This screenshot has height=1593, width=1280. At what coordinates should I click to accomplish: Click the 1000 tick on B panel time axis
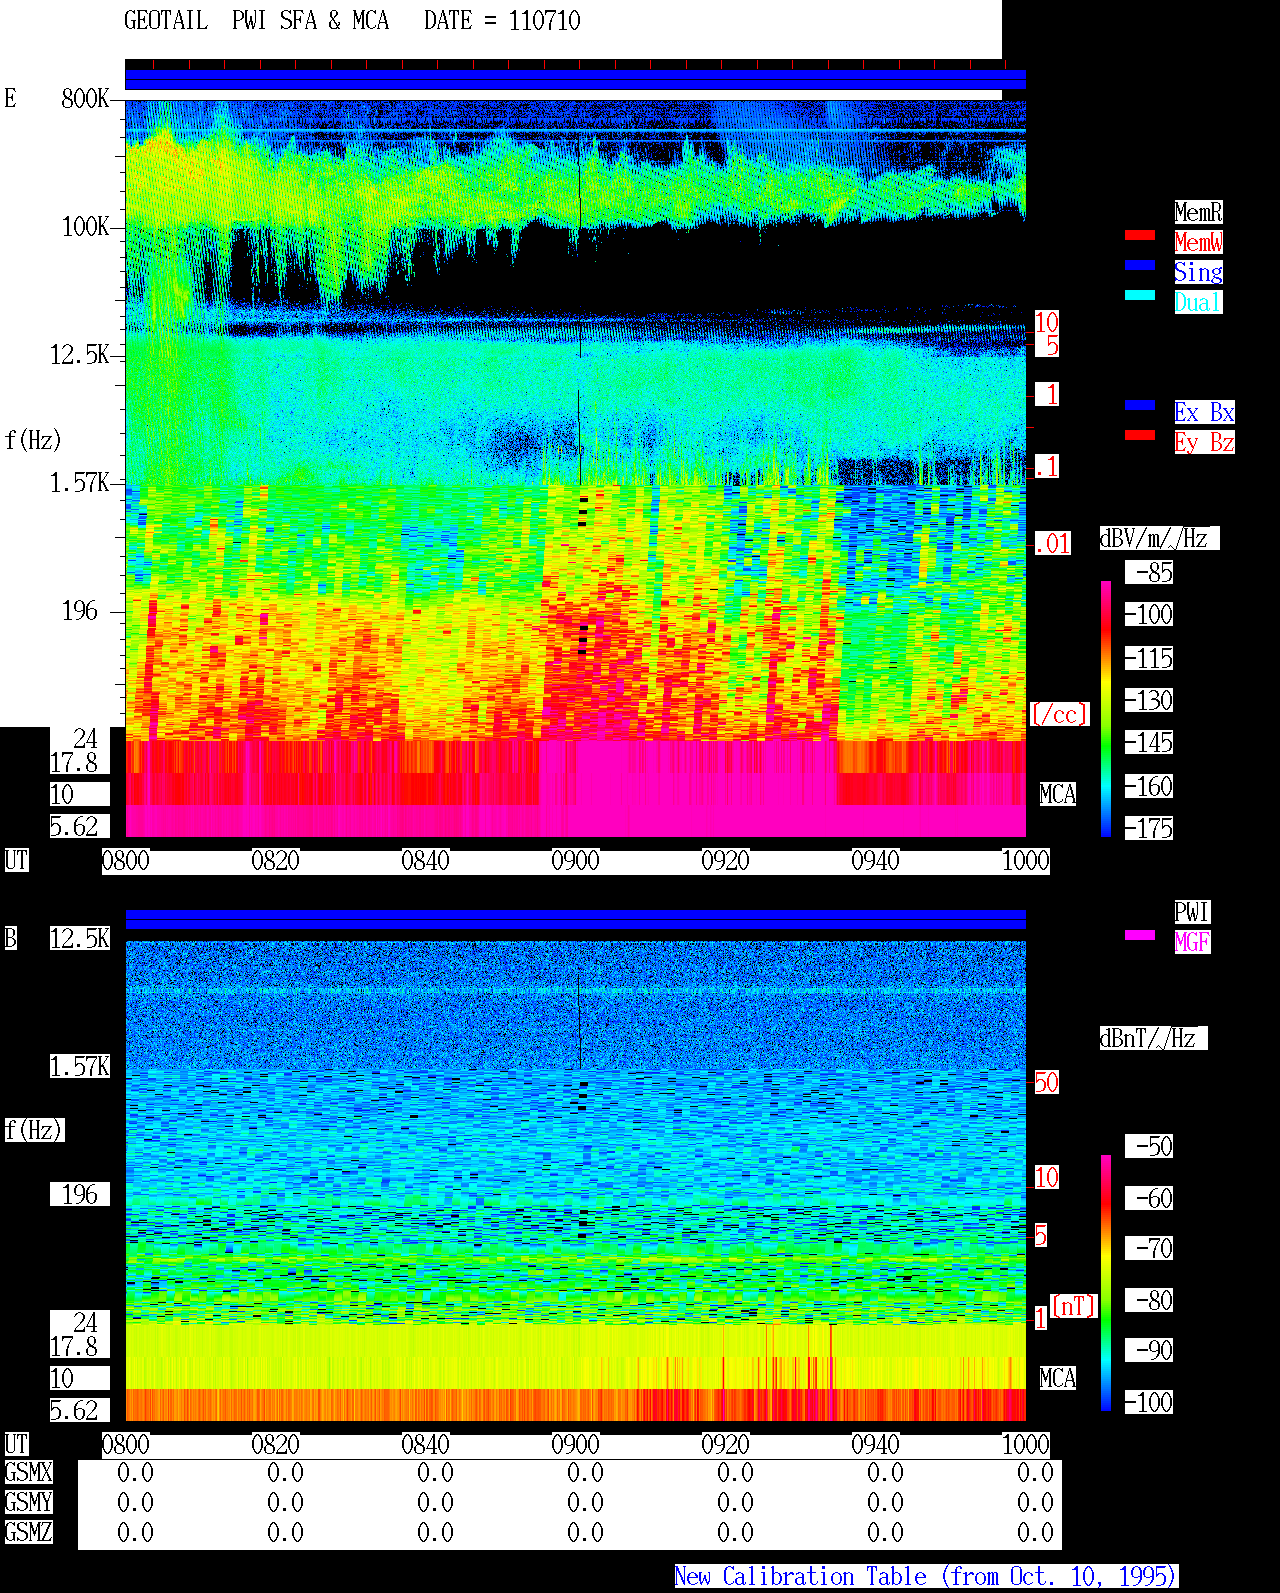click(x=1026, y=1444)
